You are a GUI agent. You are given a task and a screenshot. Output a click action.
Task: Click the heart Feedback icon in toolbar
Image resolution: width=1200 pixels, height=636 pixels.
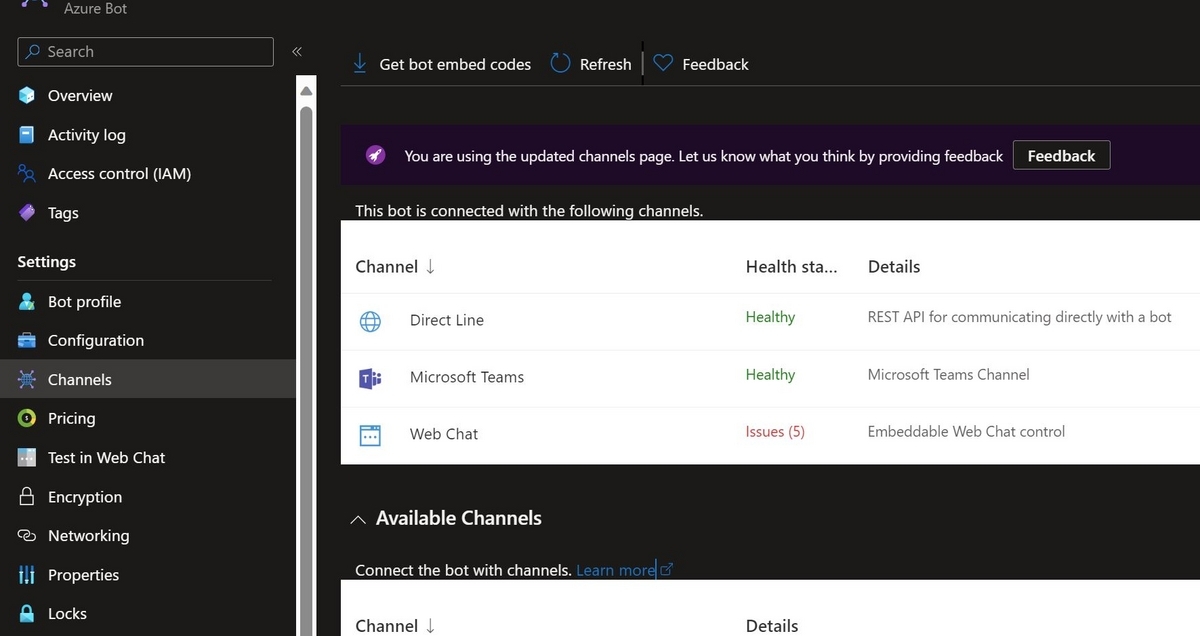click(662, 64)
